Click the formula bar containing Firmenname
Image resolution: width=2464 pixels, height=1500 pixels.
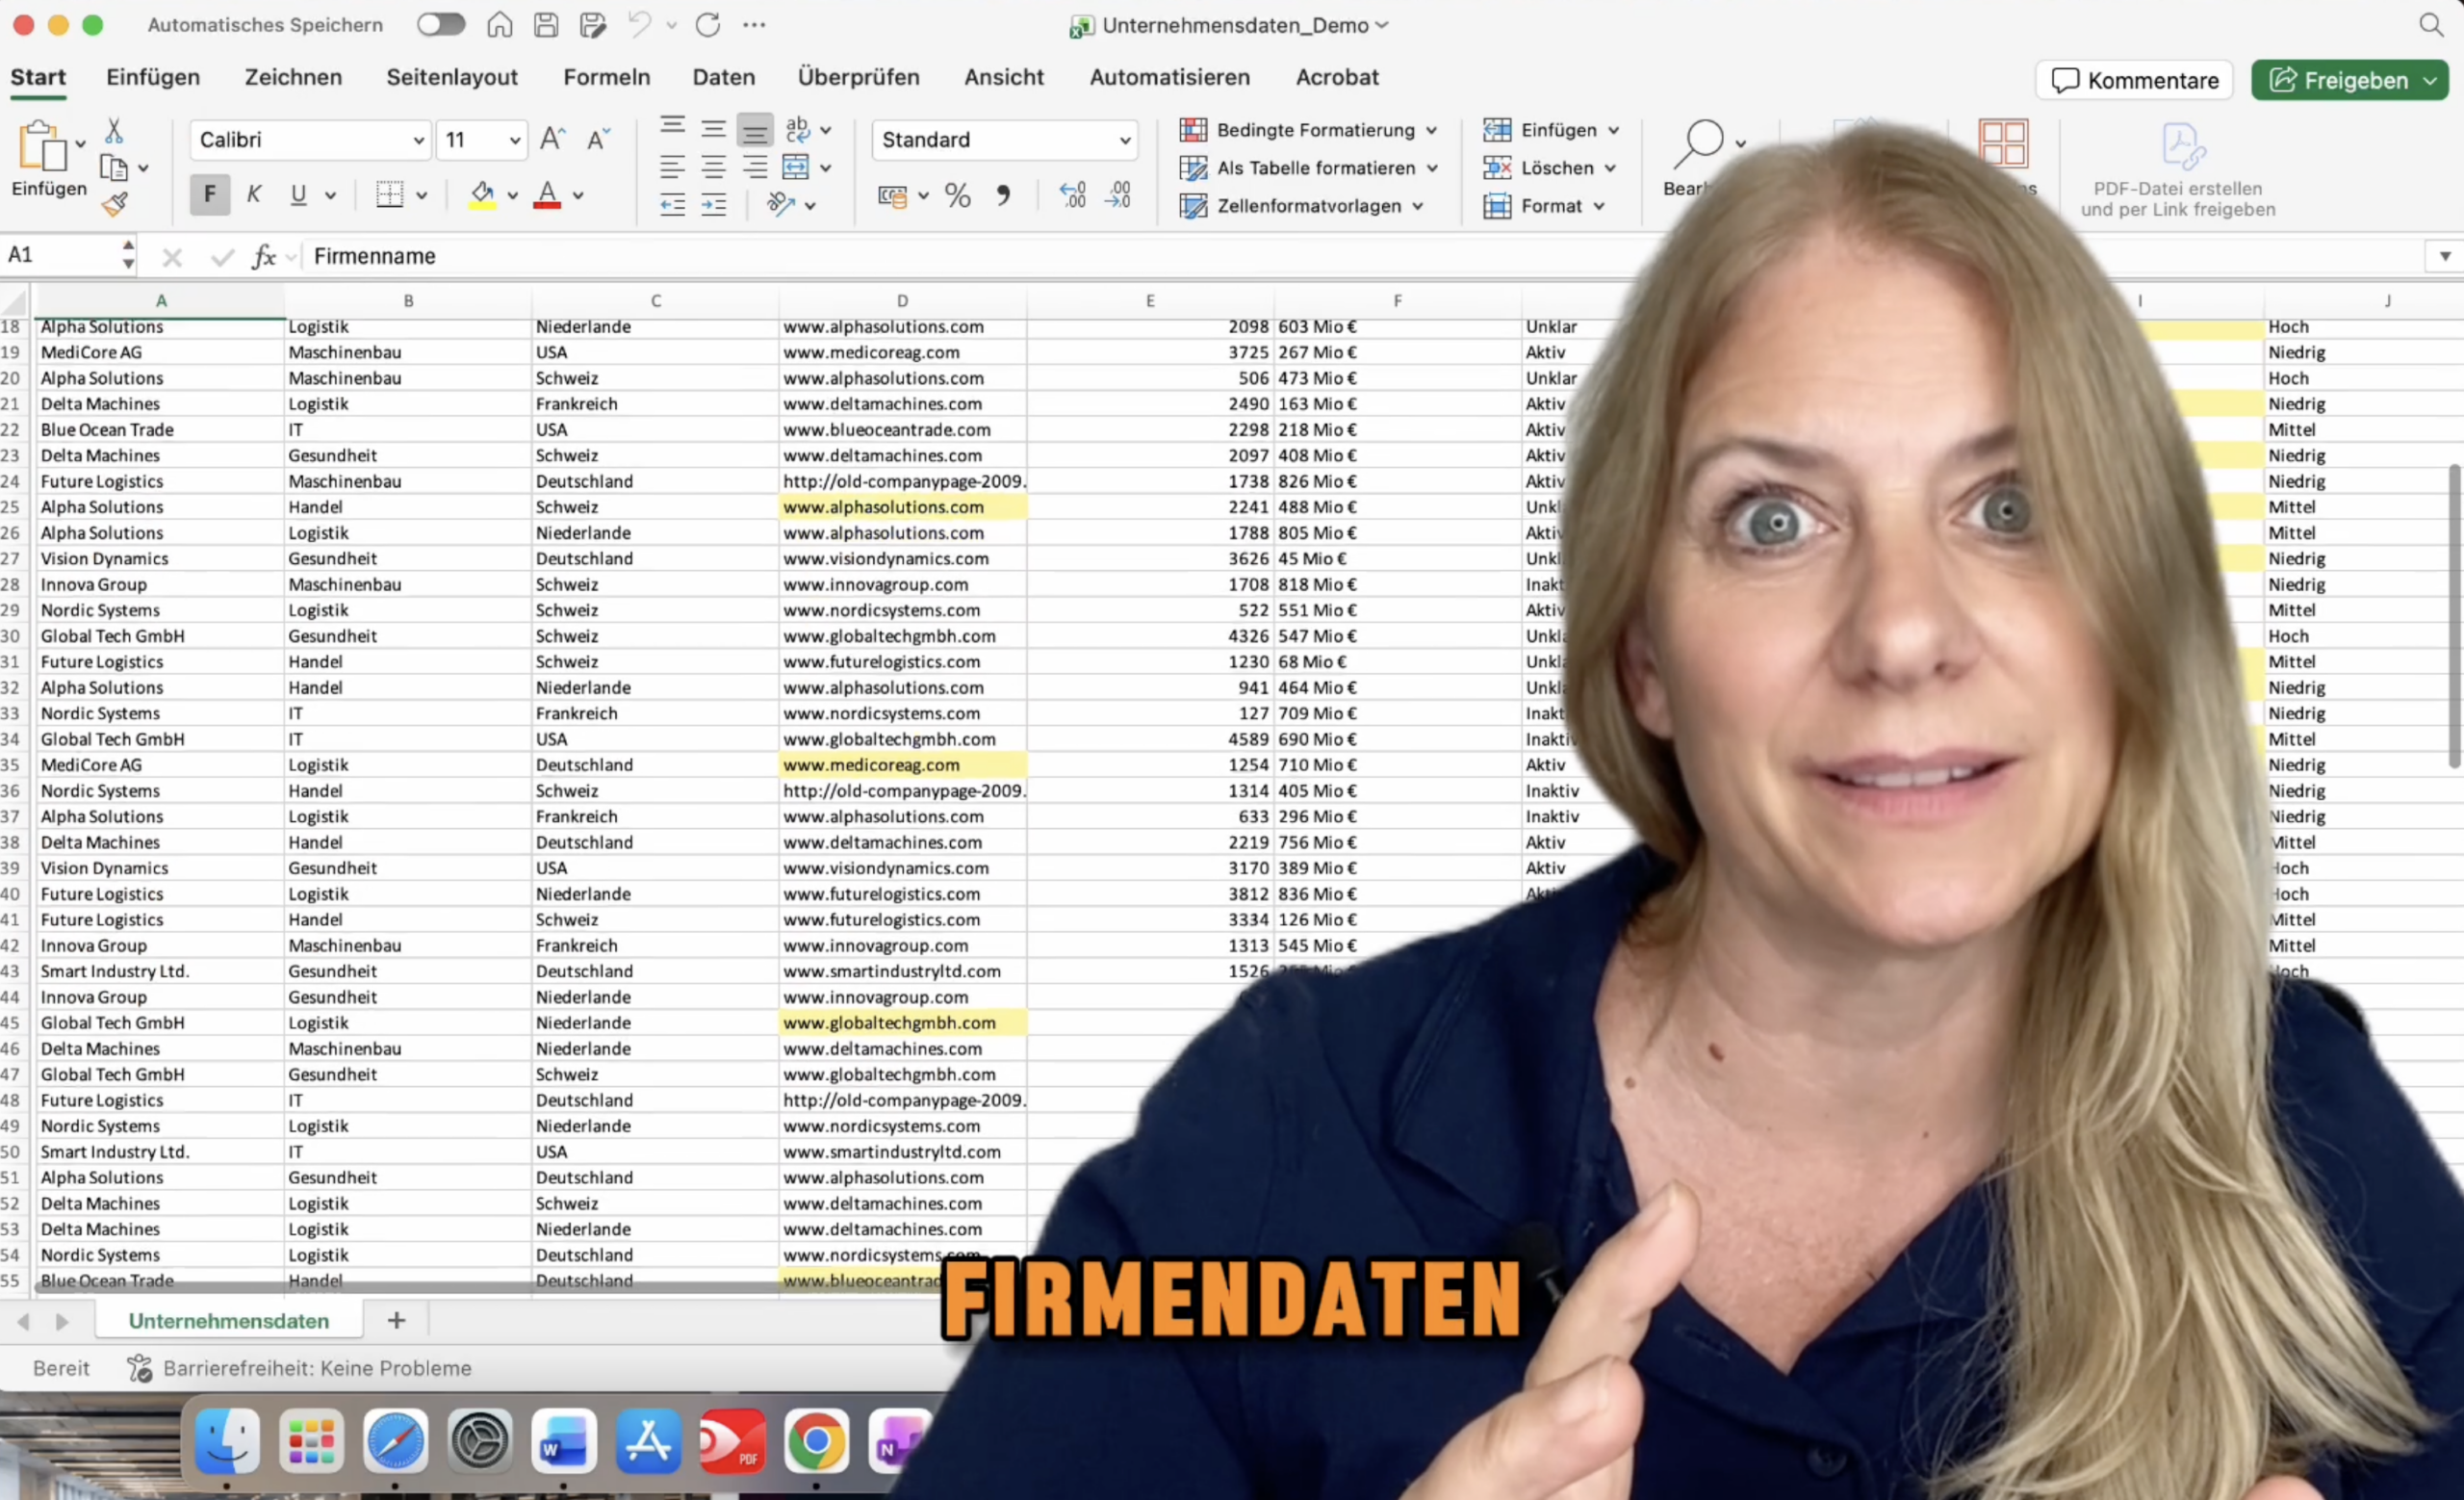pos(1364,257)
